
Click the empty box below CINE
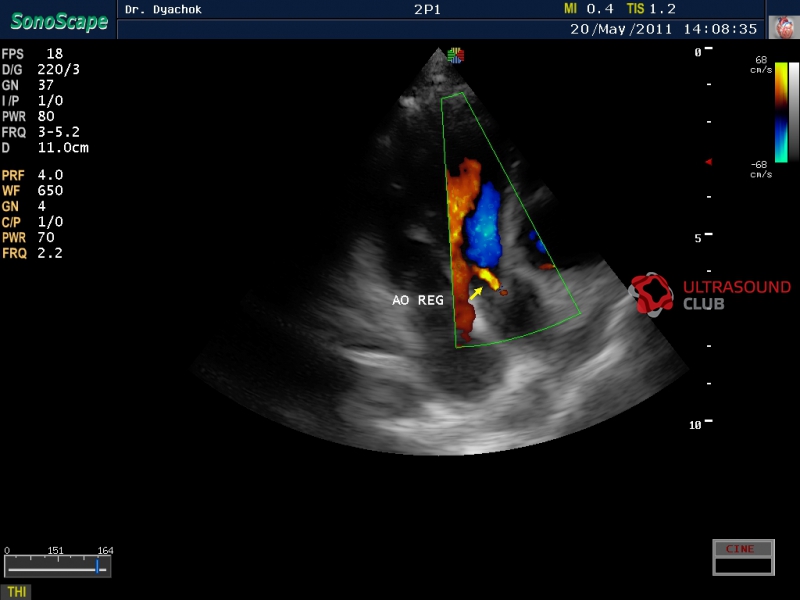[x=743, y=565]
